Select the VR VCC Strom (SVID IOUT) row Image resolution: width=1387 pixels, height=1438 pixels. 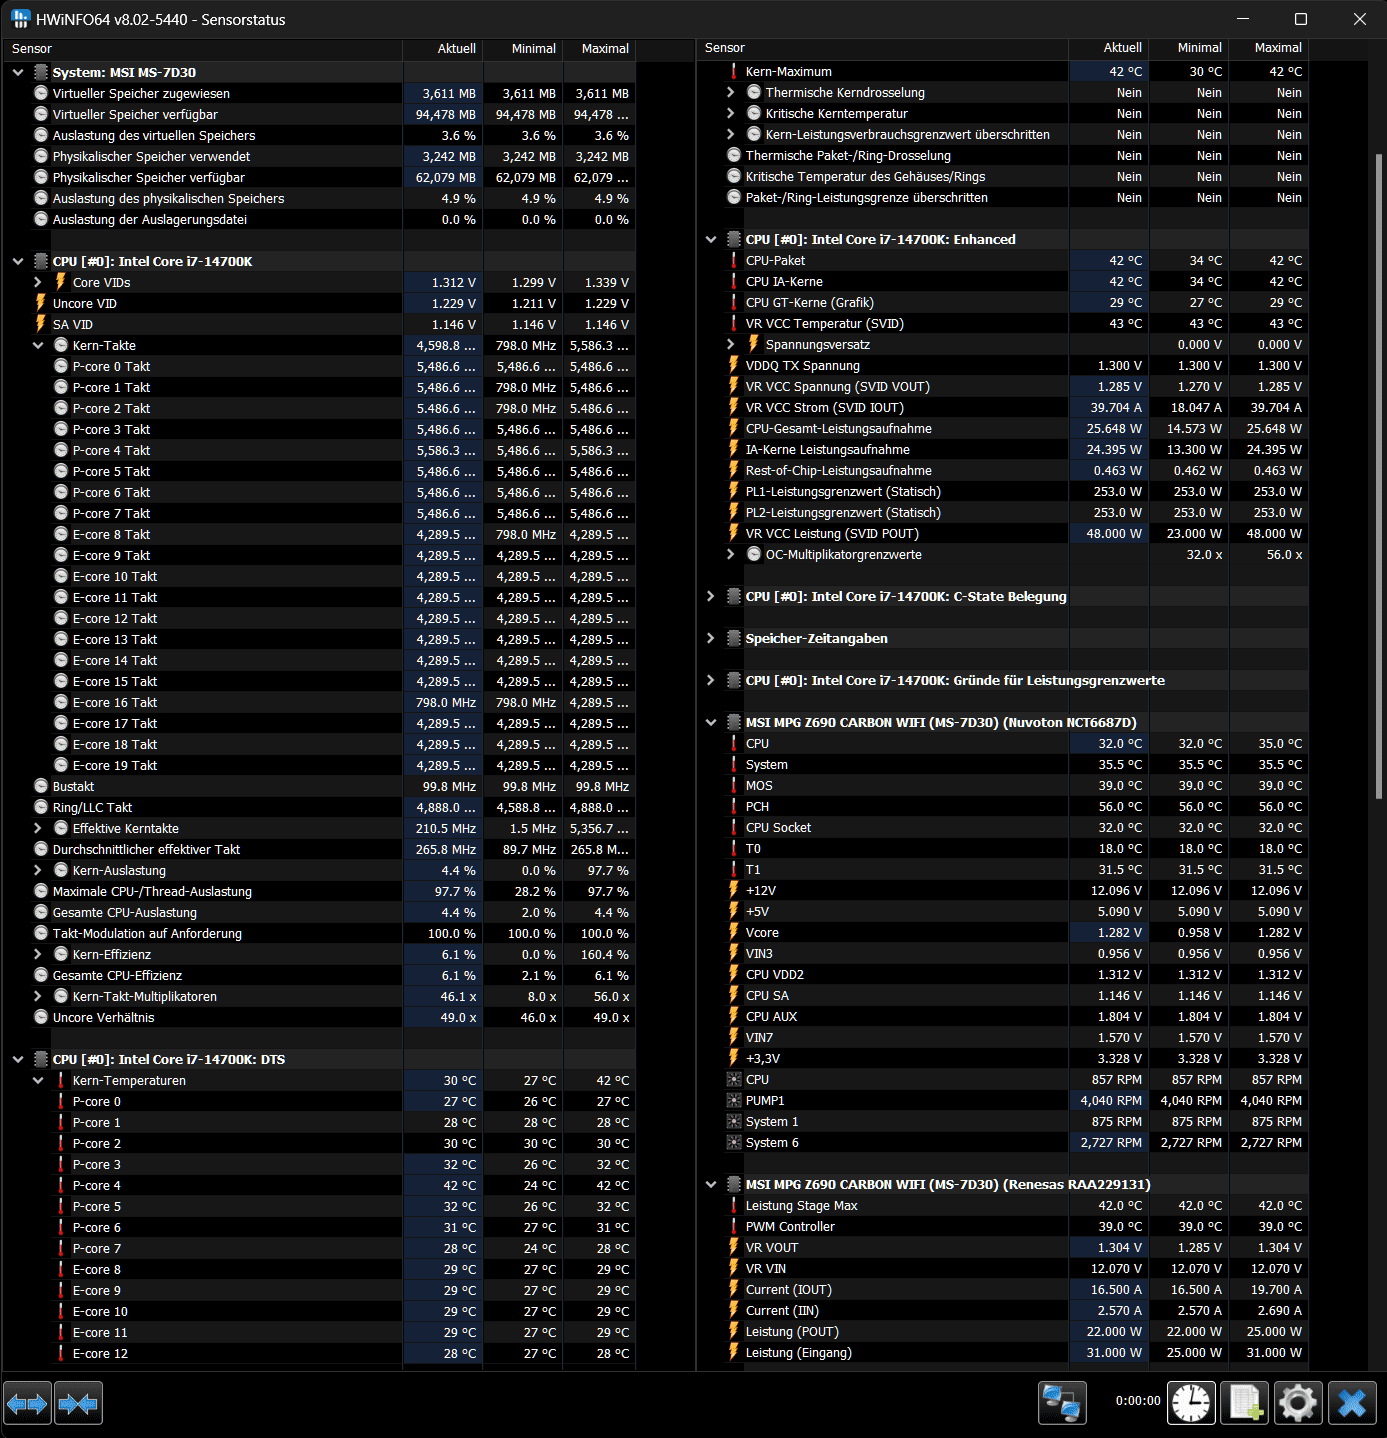pos(1003,407)
